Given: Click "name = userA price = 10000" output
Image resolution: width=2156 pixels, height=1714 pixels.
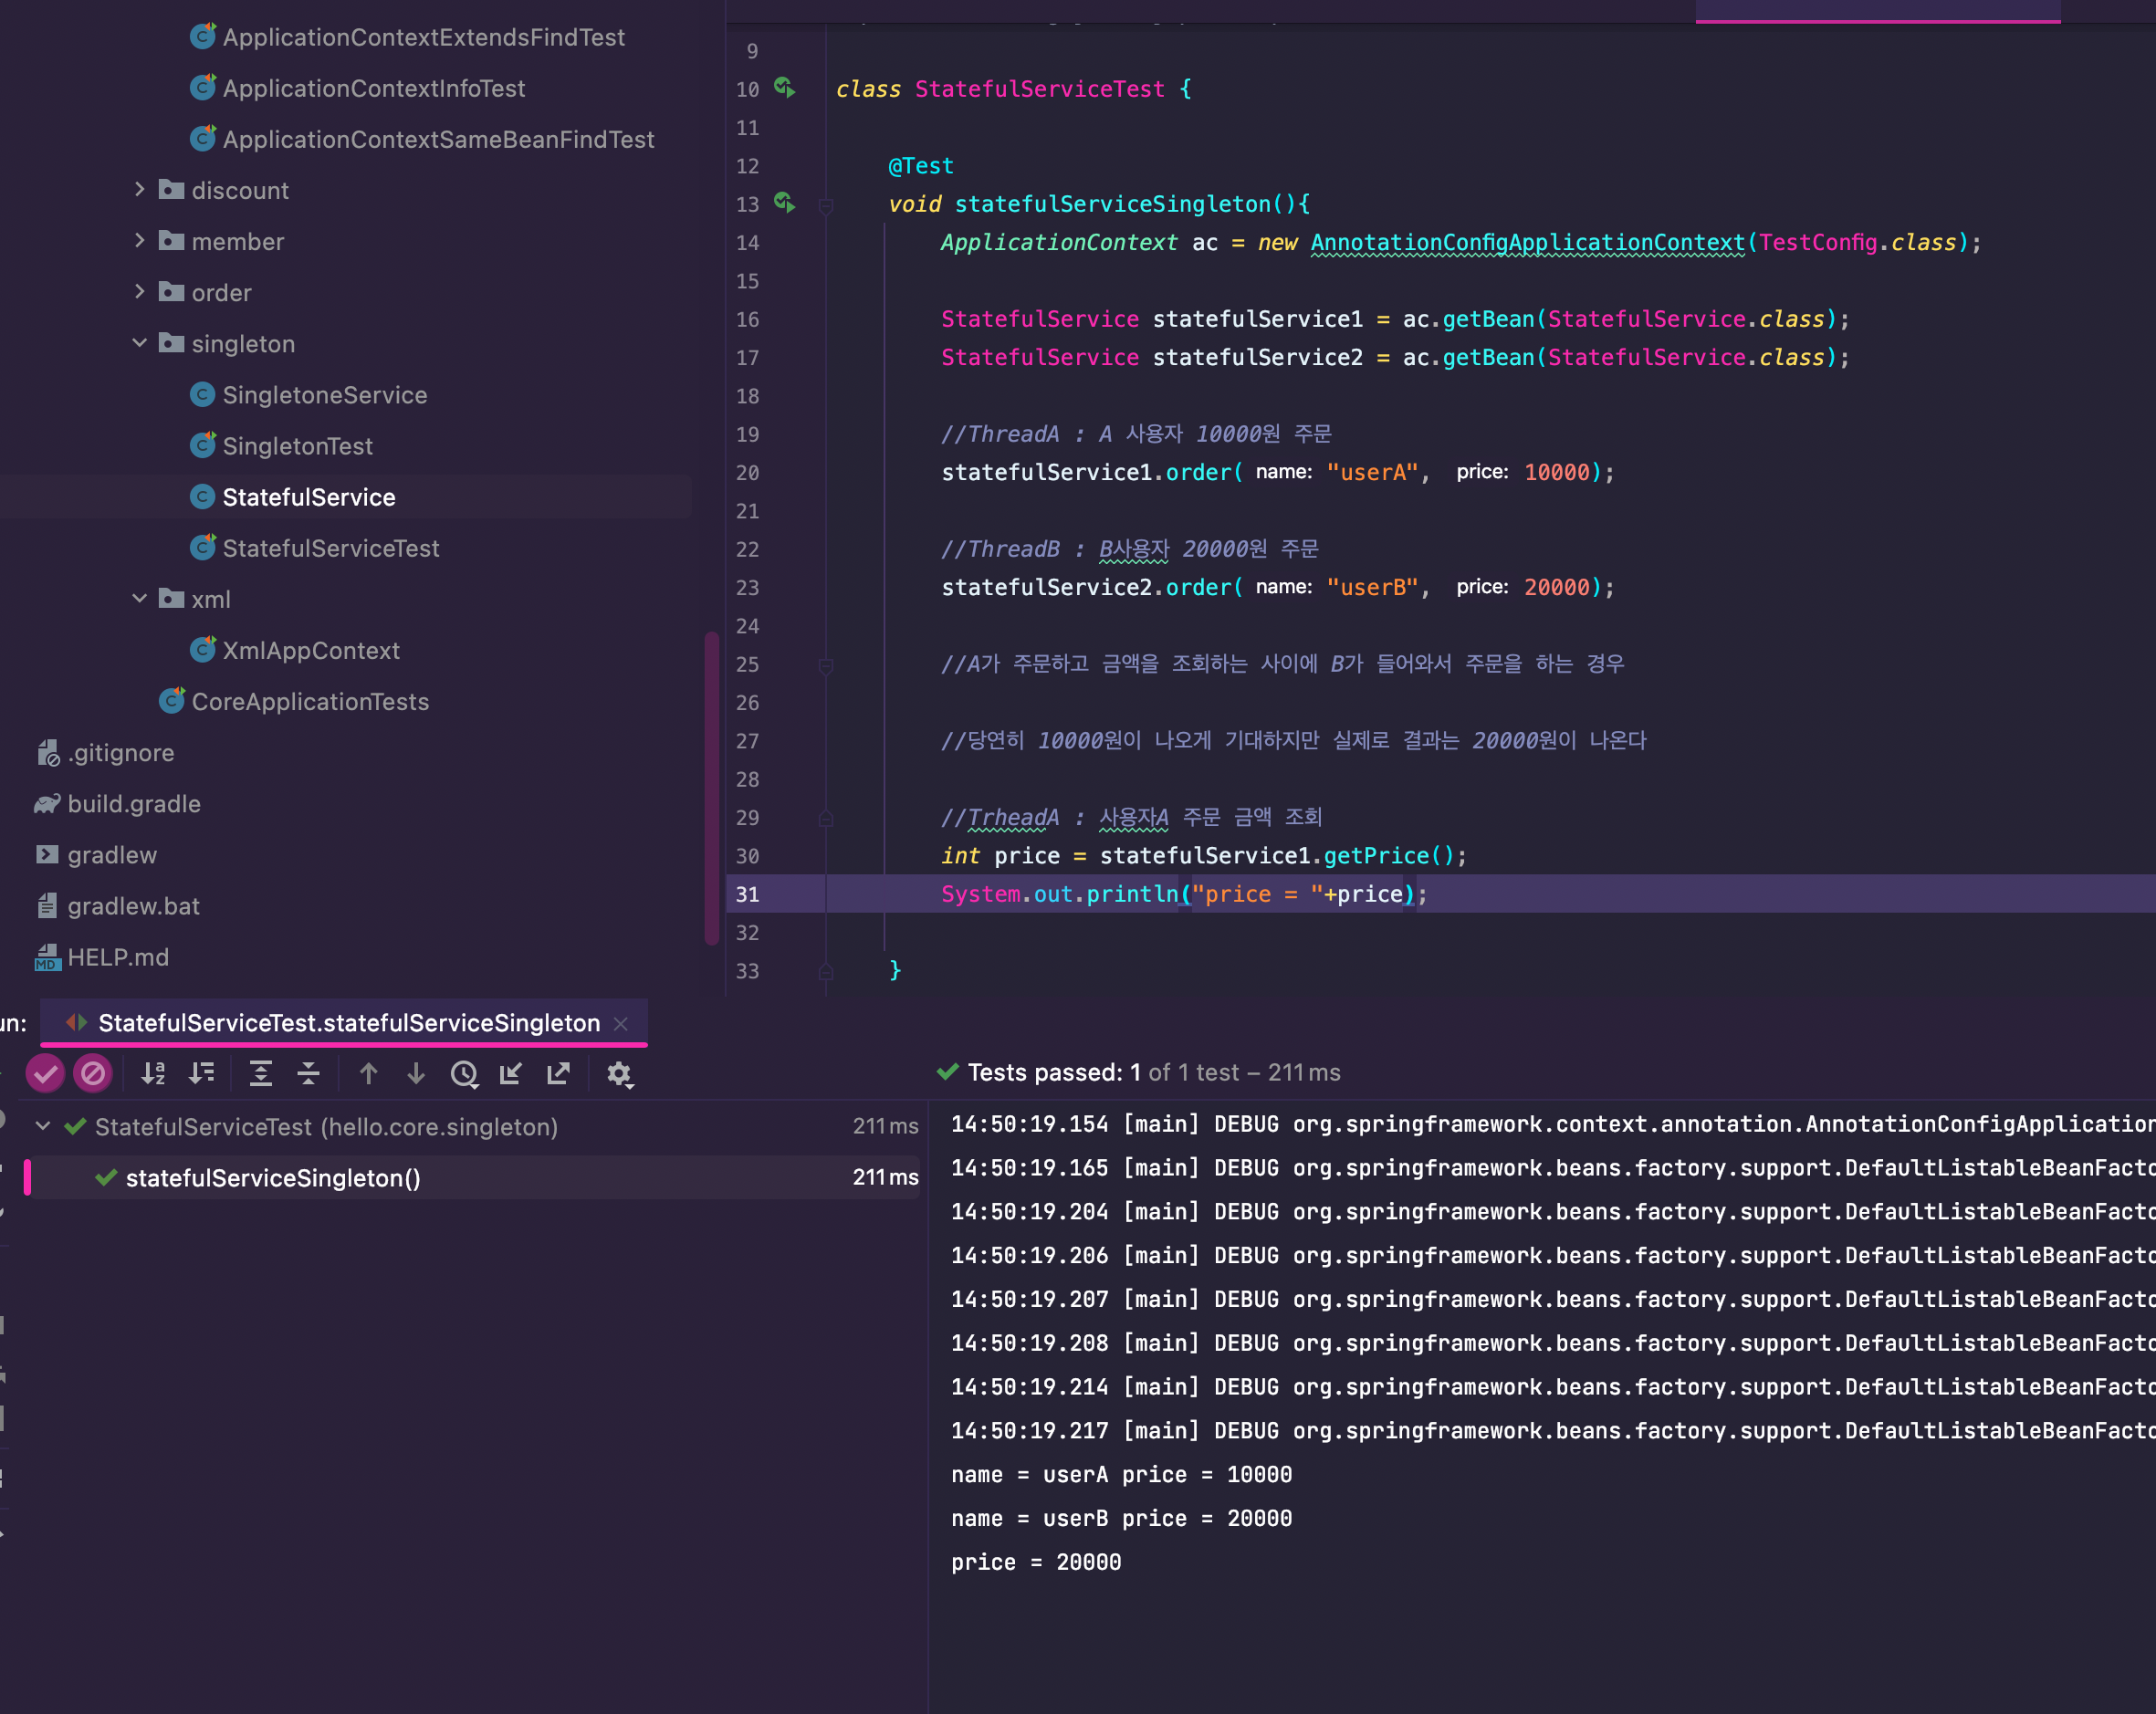Looking at the screenshot, I should tap(1121, 1474).
